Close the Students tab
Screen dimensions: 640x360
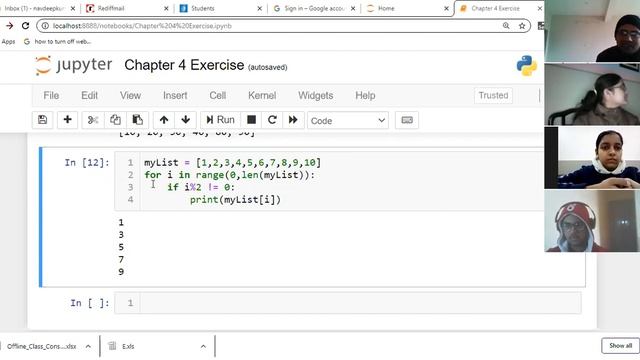(x=259, y=8)
